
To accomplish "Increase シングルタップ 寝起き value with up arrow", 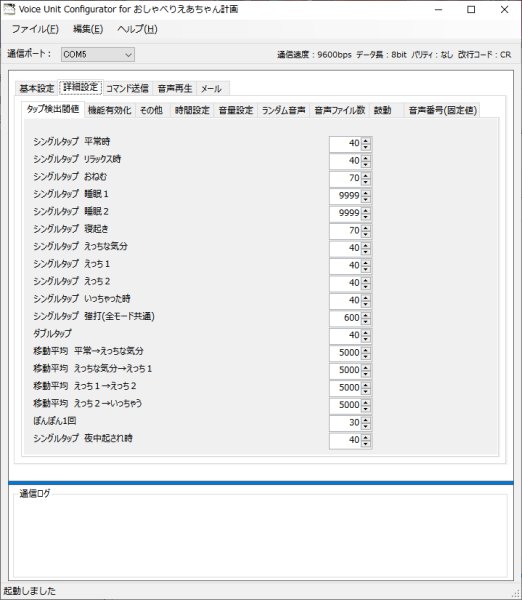I will click(366, 228).
